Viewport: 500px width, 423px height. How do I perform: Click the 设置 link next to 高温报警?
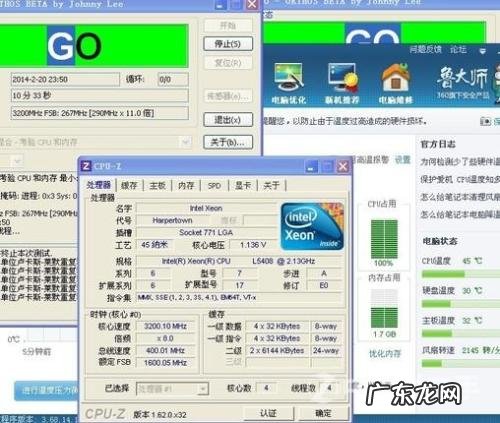(x=402, y=160)
